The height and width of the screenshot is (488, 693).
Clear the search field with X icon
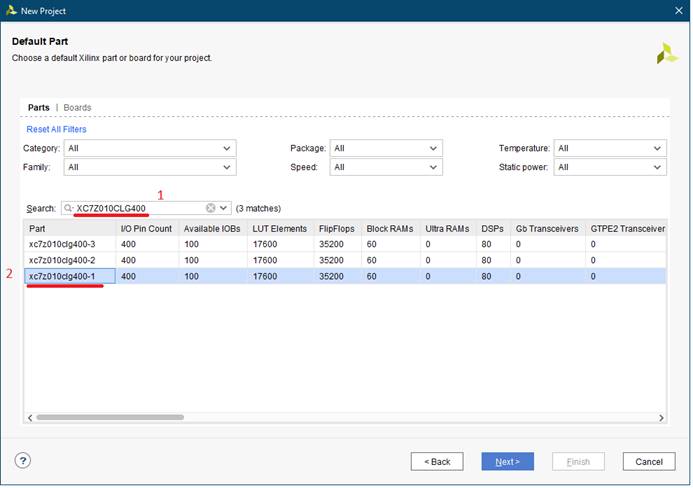pyautogui.click(x=211, y=208)
